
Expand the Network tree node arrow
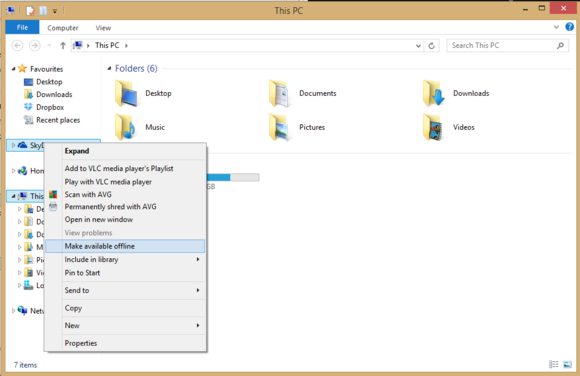click(13, 311)
